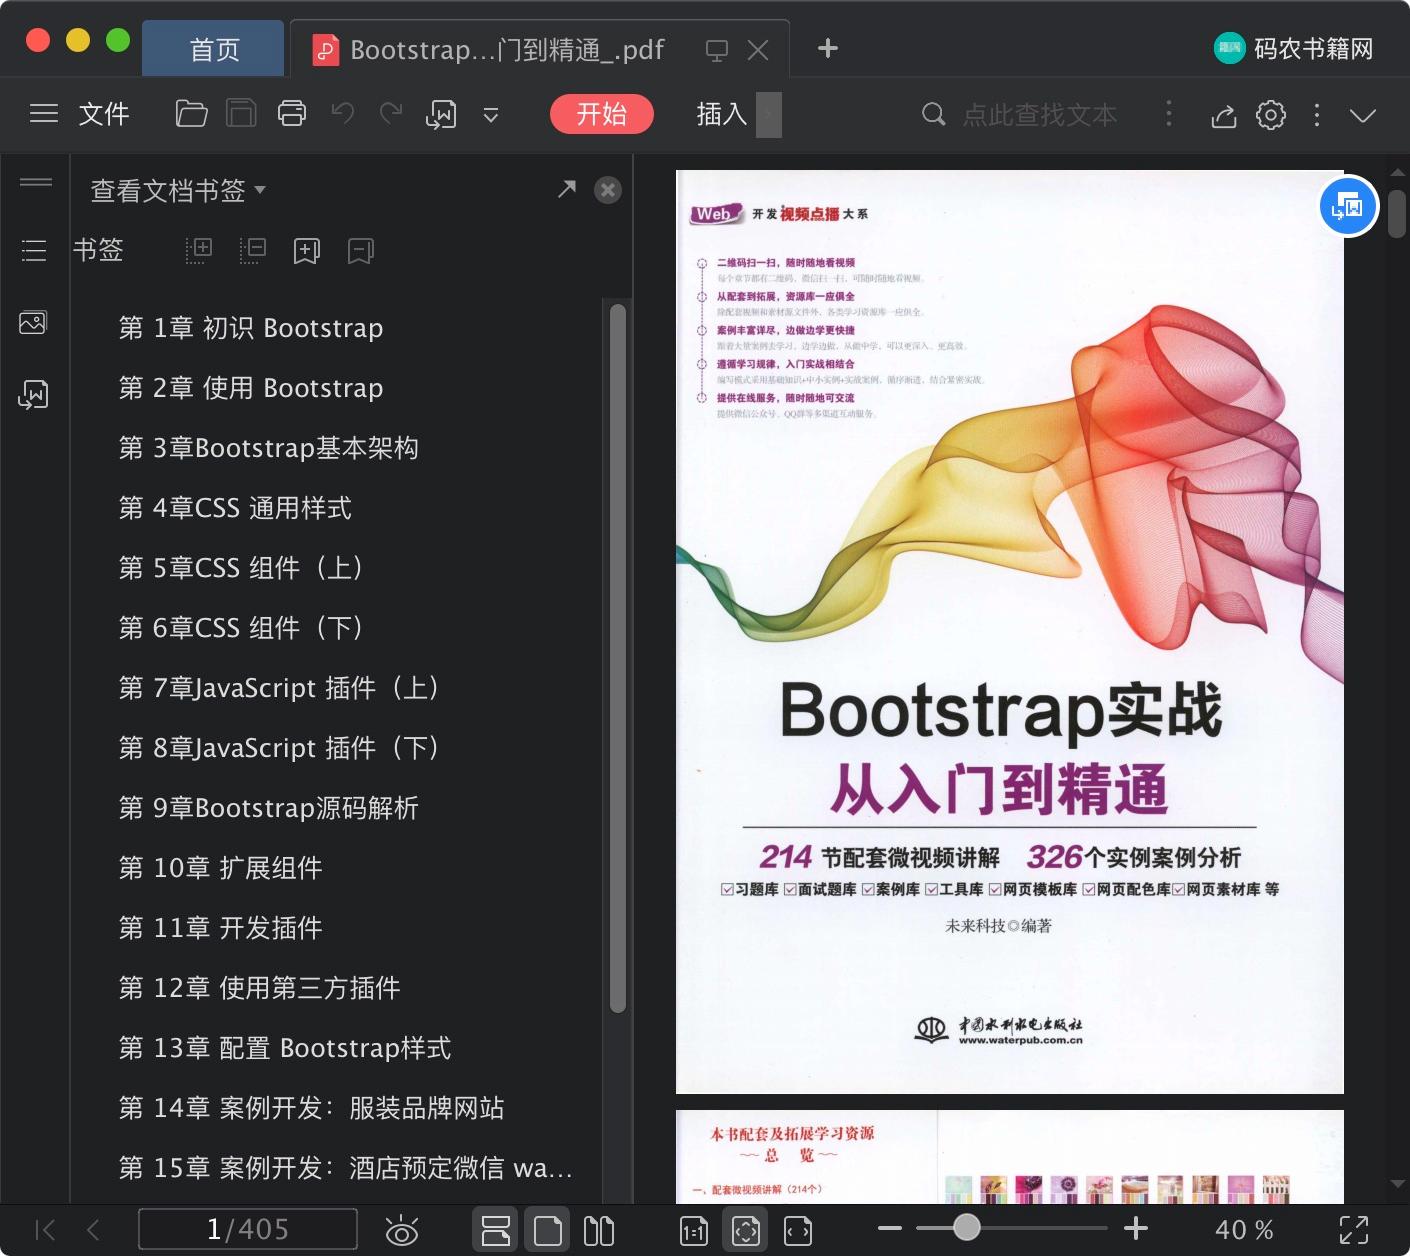Open the quick access toolbar dropdown arrow

coord(491,115)
